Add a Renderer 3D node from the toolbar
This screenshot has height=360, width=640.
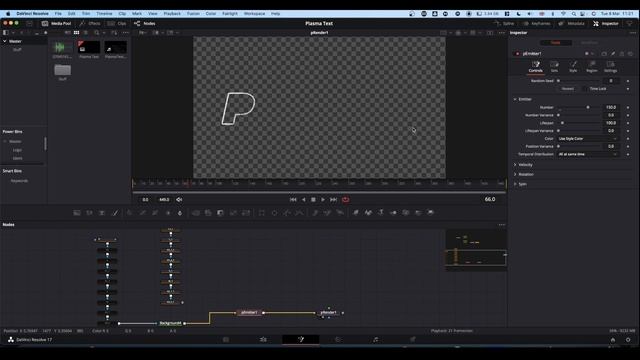point(431,213)
